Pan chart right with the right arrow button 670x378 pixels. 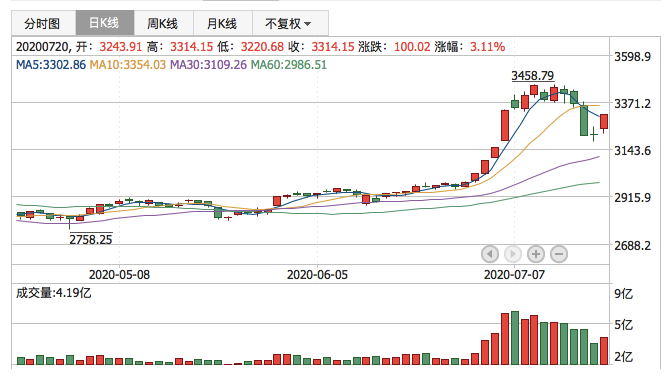point(513,254)
